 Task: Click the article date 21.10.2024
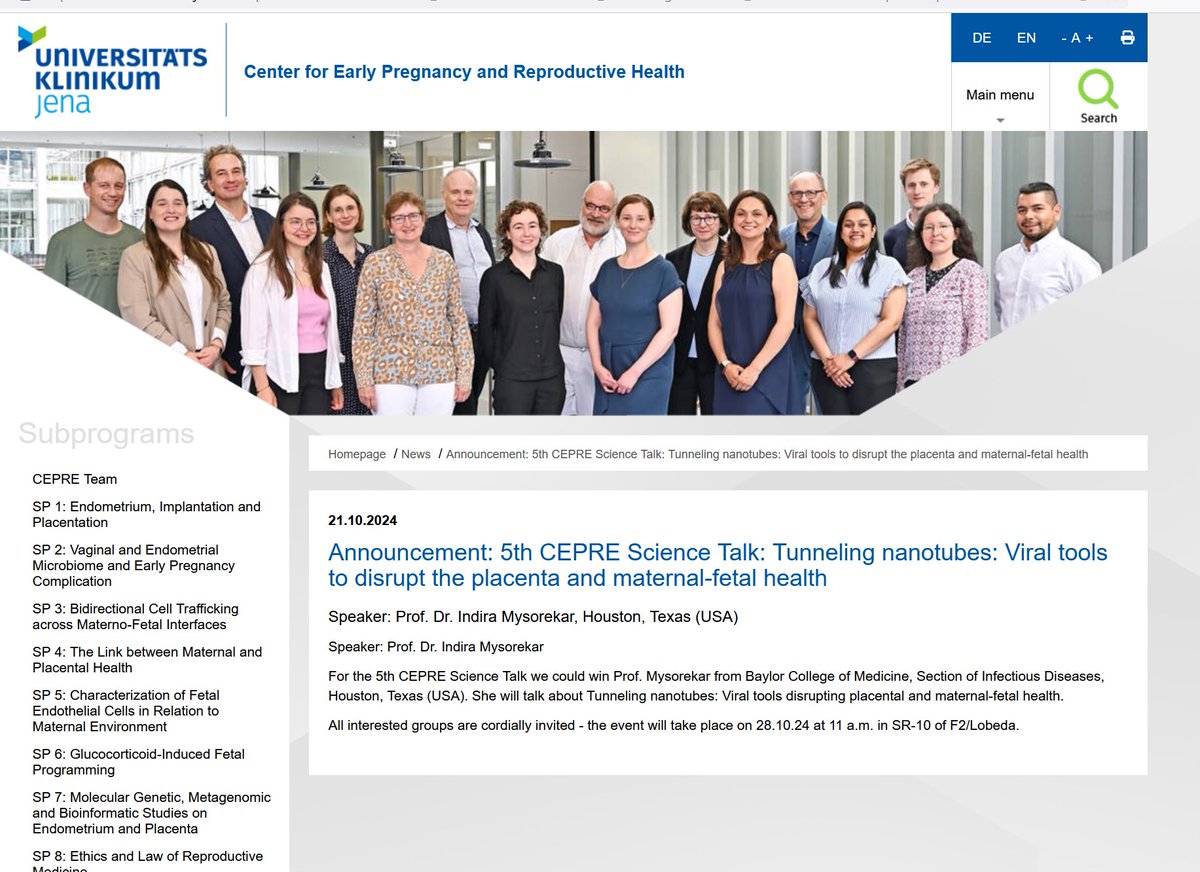[362, 520]
